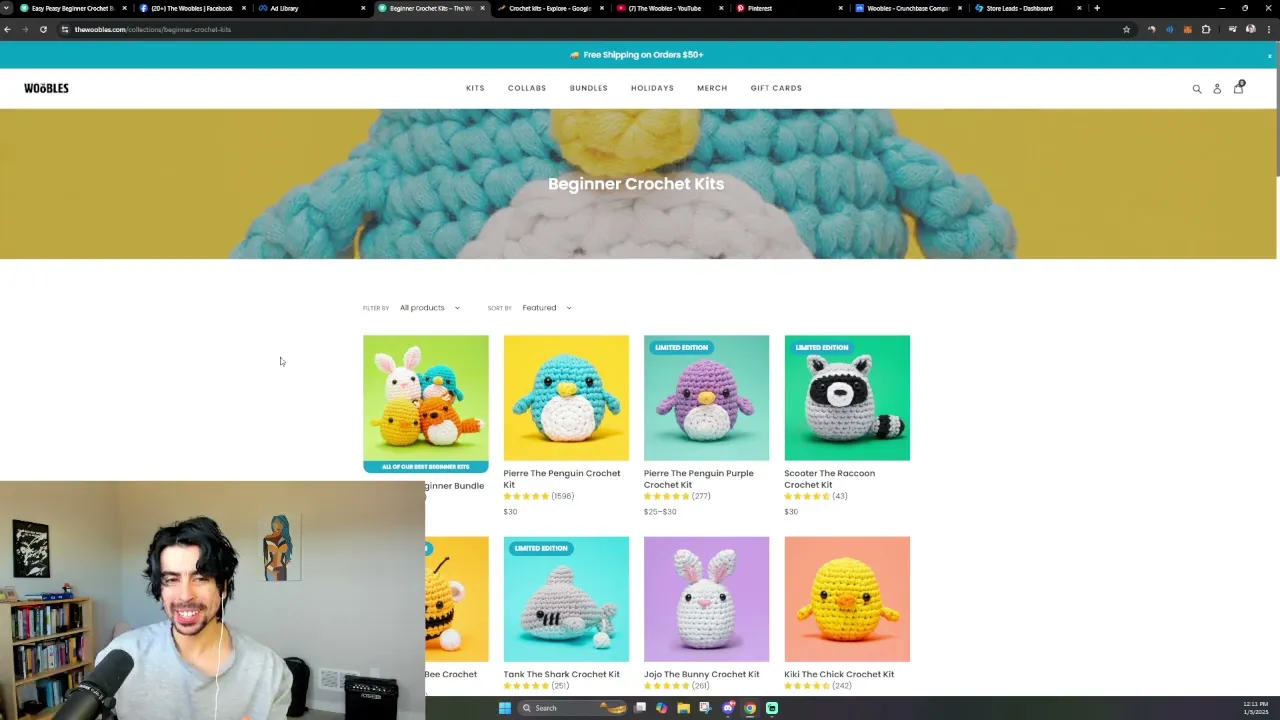
Task: Click the address bar URL
Action: pyautogui.click(x=152, y=30)
